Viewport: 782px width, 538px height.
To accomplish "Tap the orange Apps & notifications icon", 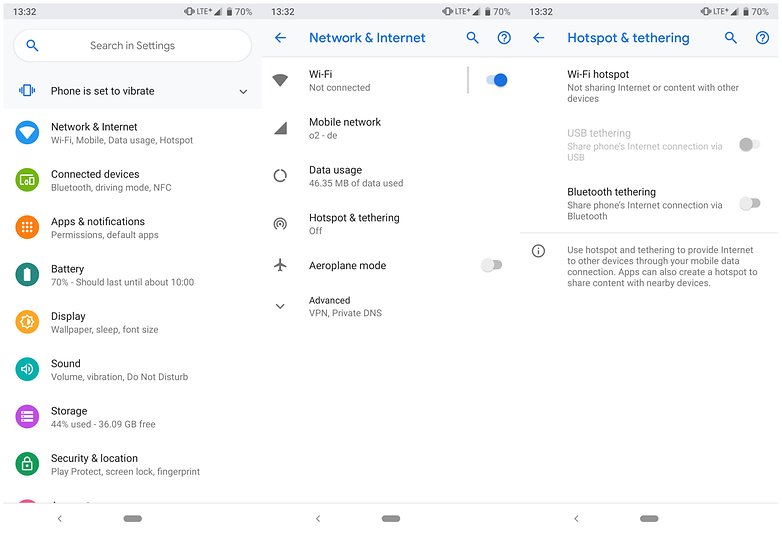I will click(x=27, y=227).
